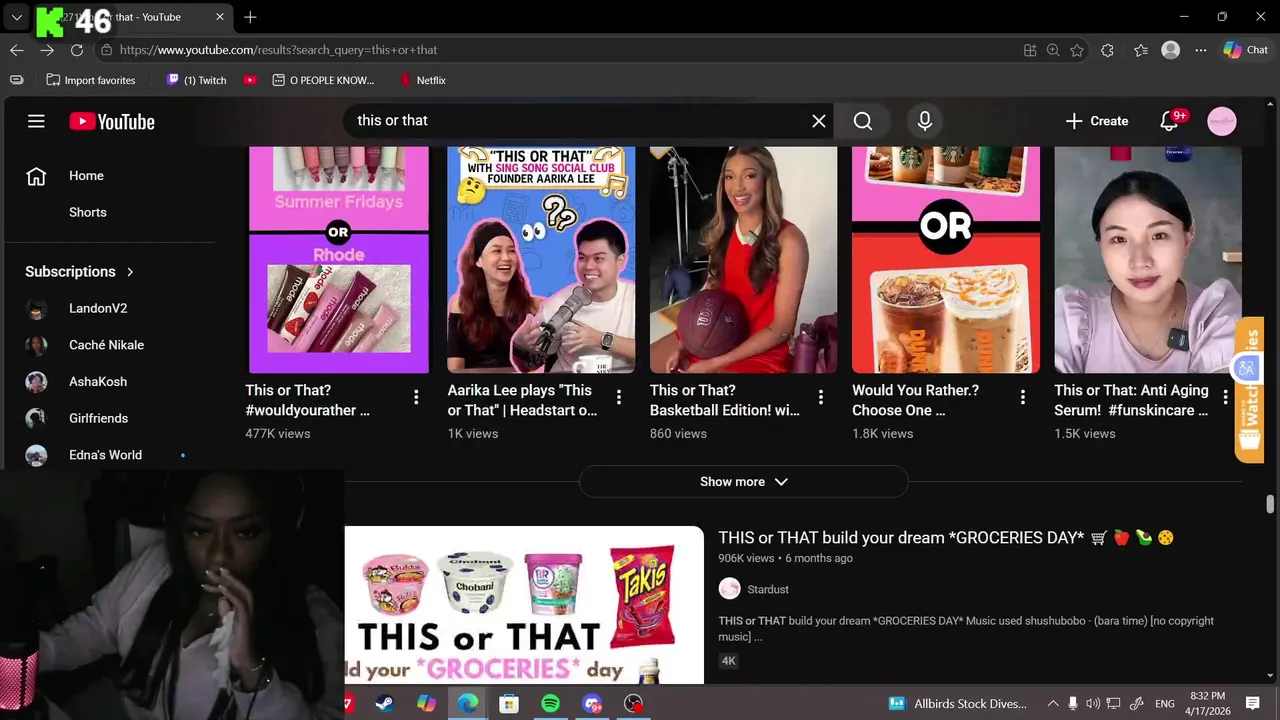Screen dimensions: 1280x720
Task: Go to the YouTube logo home link
Action: pos(112,121)
